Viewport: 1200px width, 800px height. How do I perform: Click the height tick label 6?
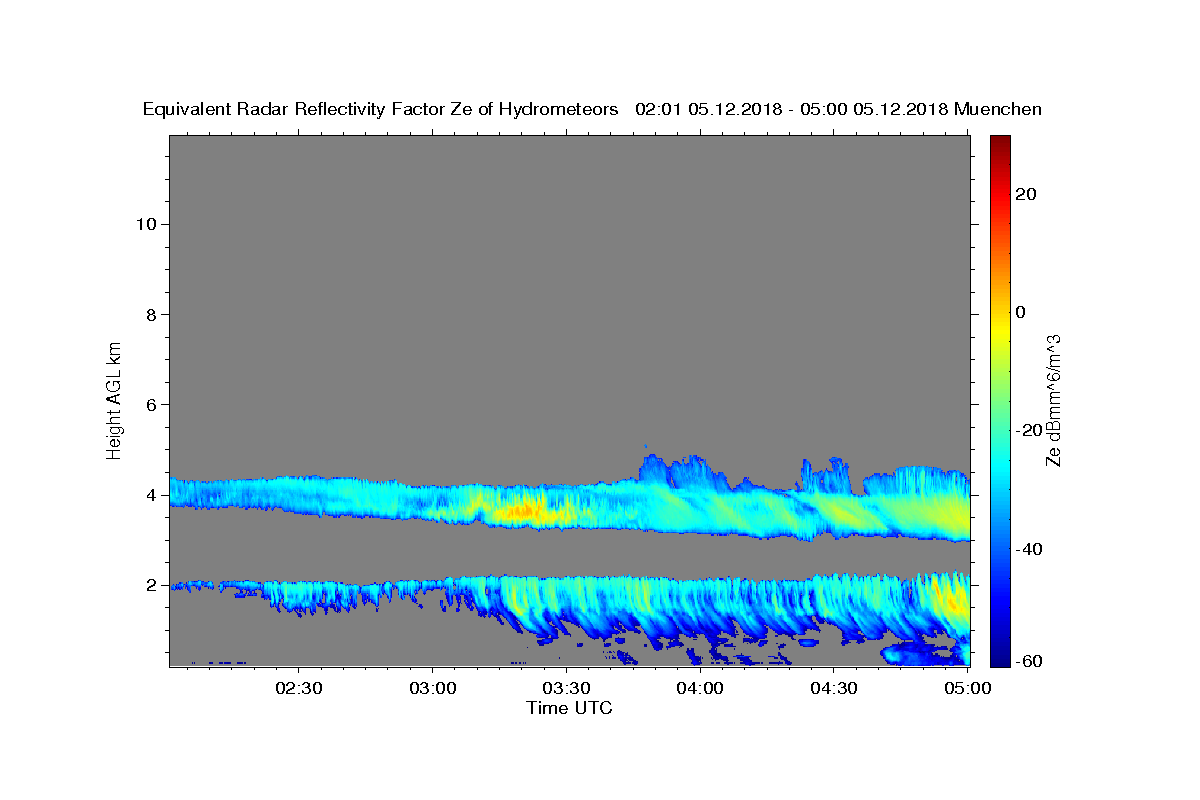[x=150, y=405]
